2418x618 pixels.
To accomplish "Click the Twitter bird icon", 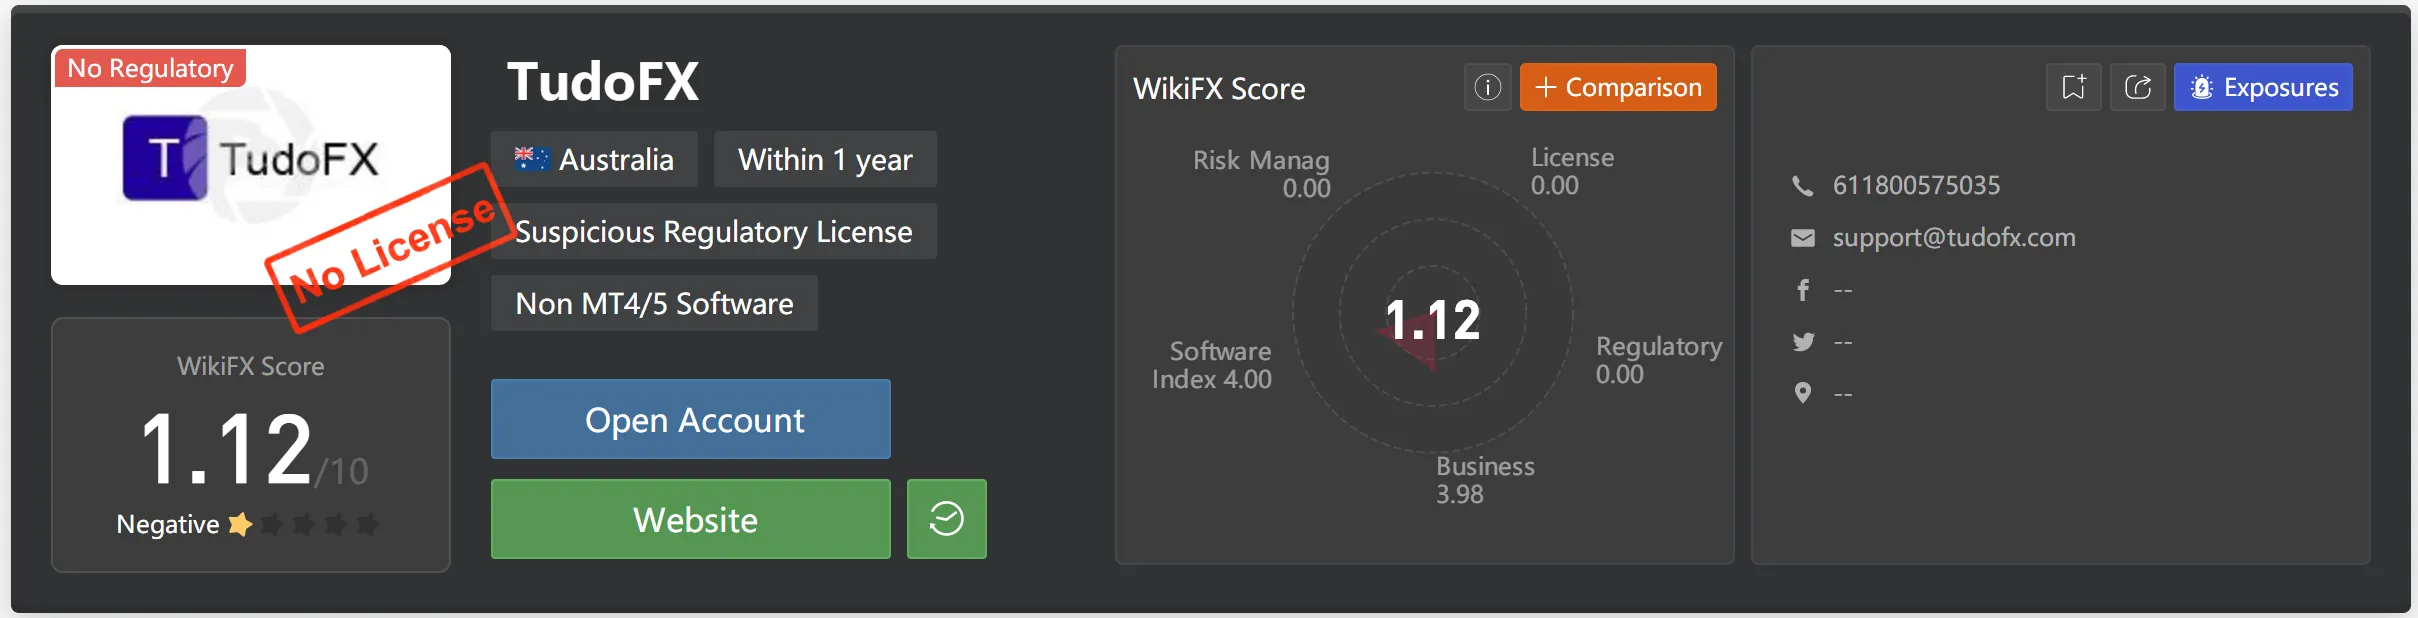I will [x=1803, y=342].
